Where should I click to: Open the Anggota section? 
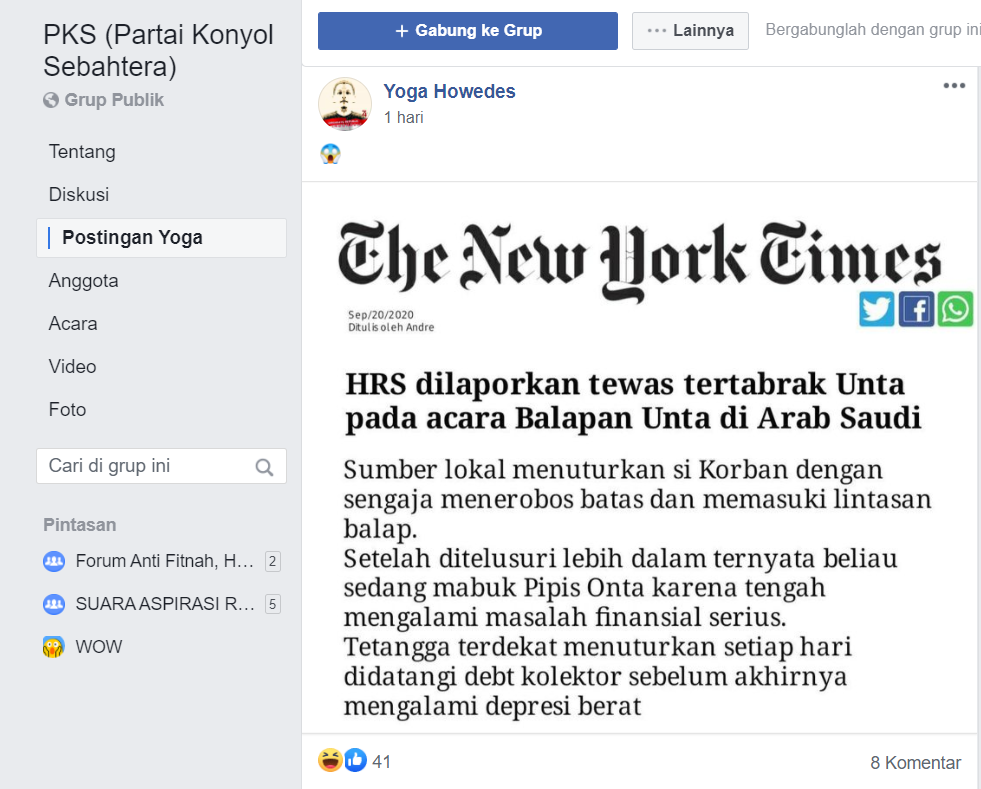pos(83,281)
